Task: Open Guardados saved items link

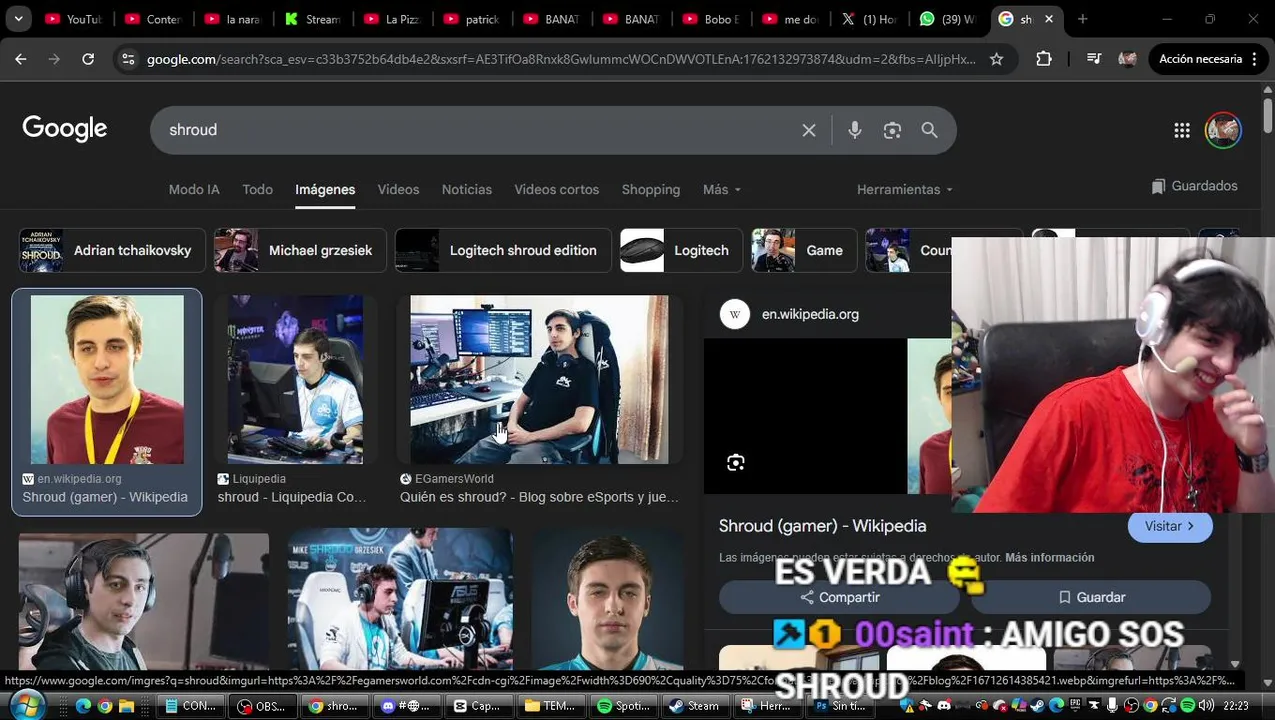Action: tap(1194, 186)
